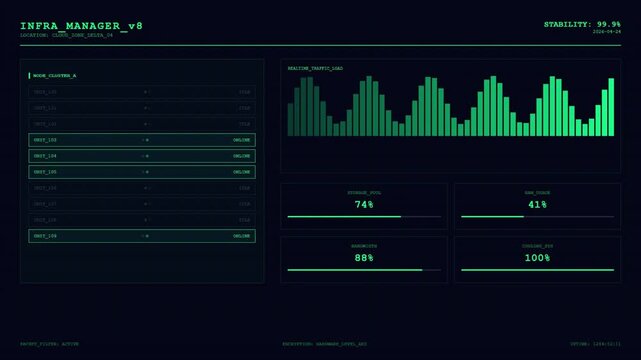Click ENCRYPTION: HARDWARE_LEVEL_AES footer status
The width and height of the screenshot is (641, 360).
[325, 344]
